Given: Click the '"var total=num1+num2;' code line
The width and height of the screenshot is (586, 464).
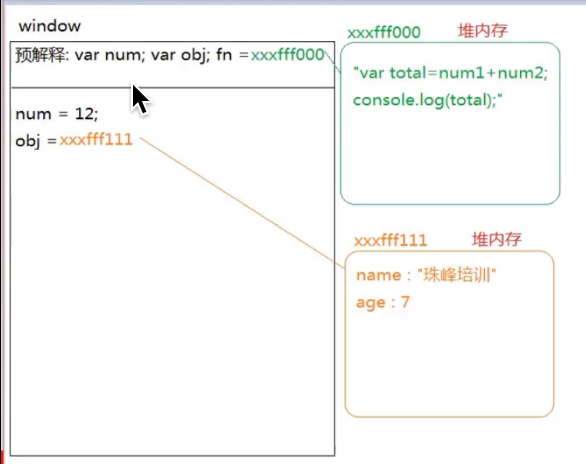Looking at the screenshot, I should pos(450,73).
